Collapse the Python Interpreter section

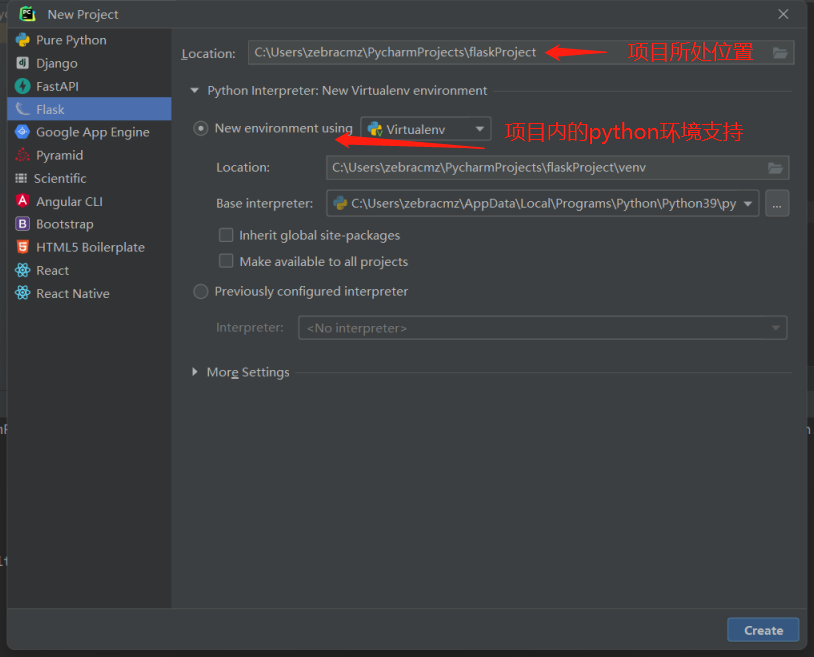pos(195,90)
